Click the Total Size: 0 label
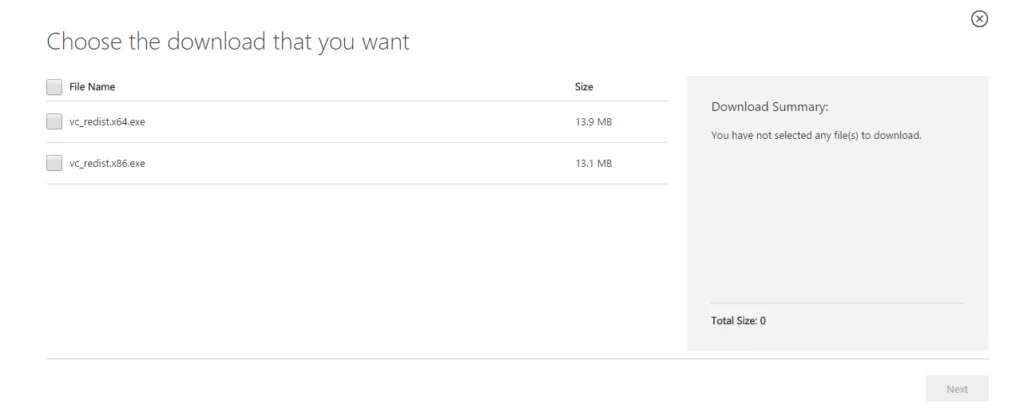The width and height of the screenshot is (1024, 412). [x=738, y=321]
